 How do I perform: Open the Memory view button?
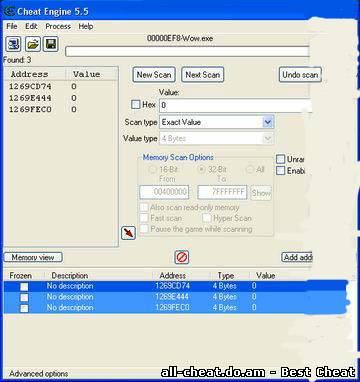[33, 257]
